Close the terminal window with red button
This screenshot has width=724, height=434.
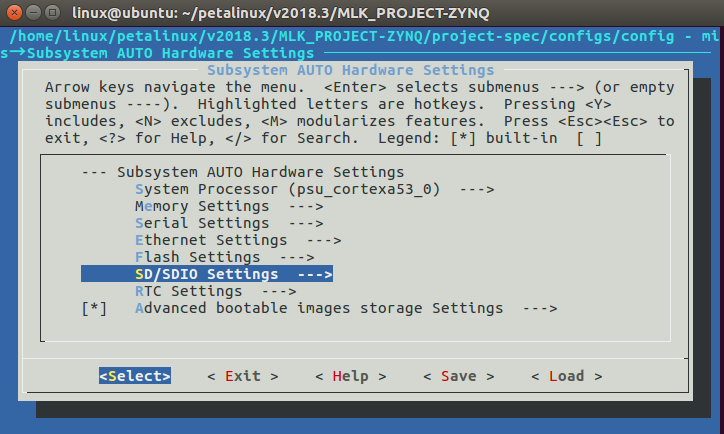[x=14, y=12]
